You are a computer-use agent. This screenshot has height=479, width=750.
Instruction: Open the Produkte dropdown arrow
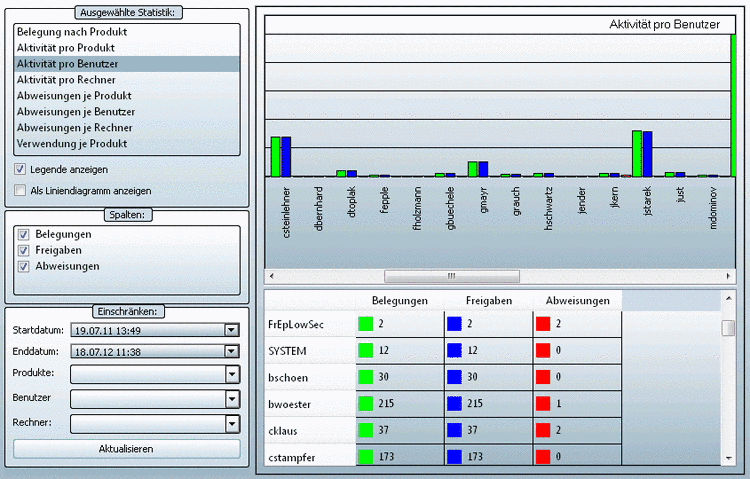click(x=232, y=374)
